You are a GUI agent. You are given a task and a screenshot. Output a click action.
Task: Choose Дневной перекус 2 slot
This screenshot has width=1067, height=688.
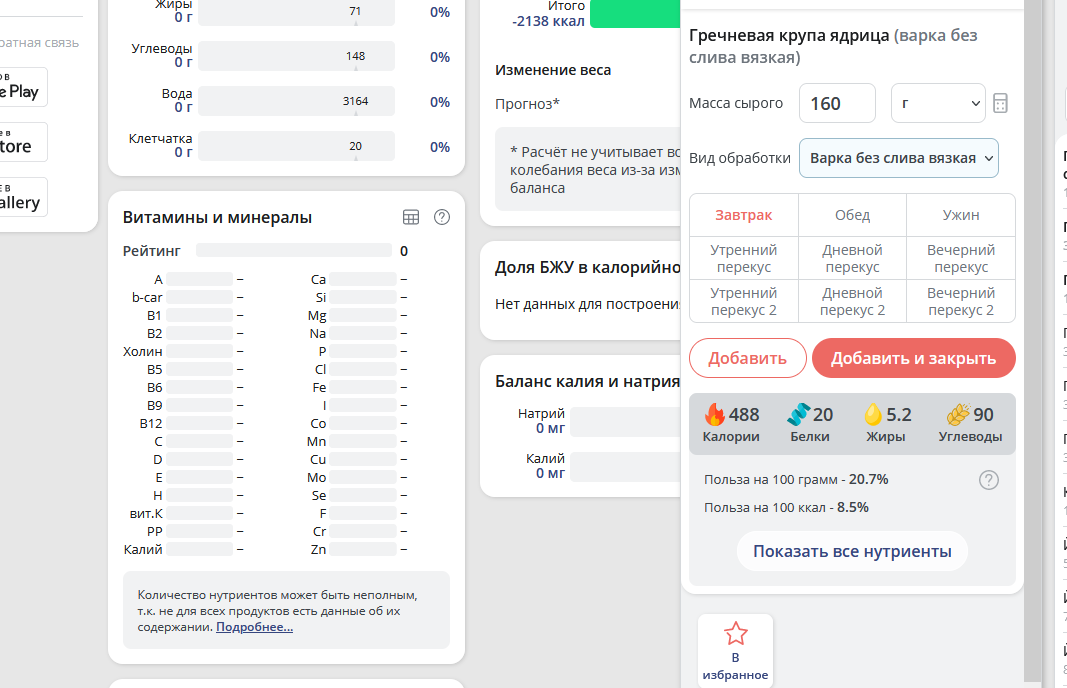(x=852, y=301)
